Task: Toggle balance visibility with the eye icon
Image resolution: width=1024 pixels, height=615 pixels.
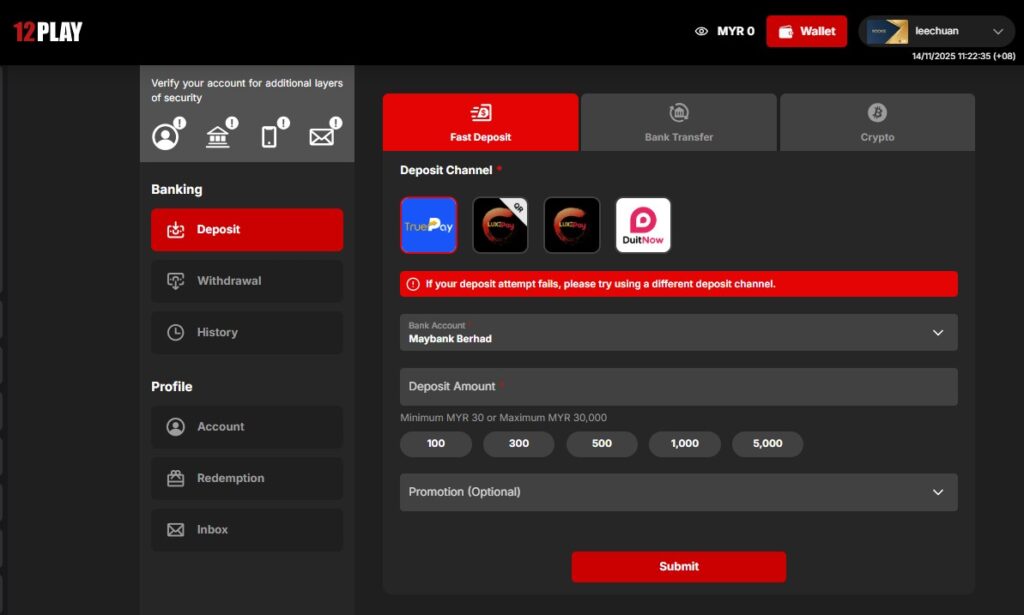Action: pyautogui.click(x=701, y=31)
